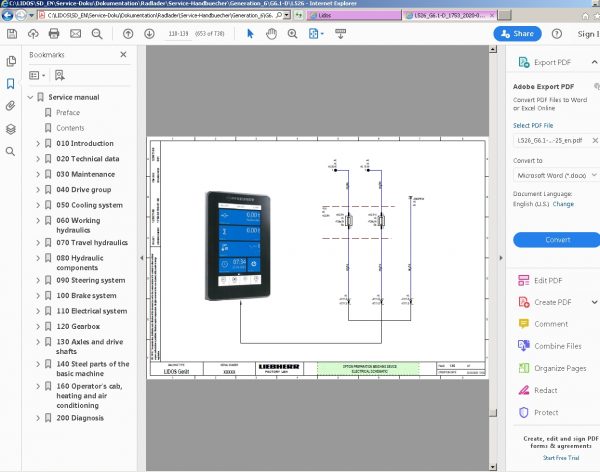Click Find current bookmark icon
Image resolution: width=600 pixels, height=472 pixels.
(60, 75)
